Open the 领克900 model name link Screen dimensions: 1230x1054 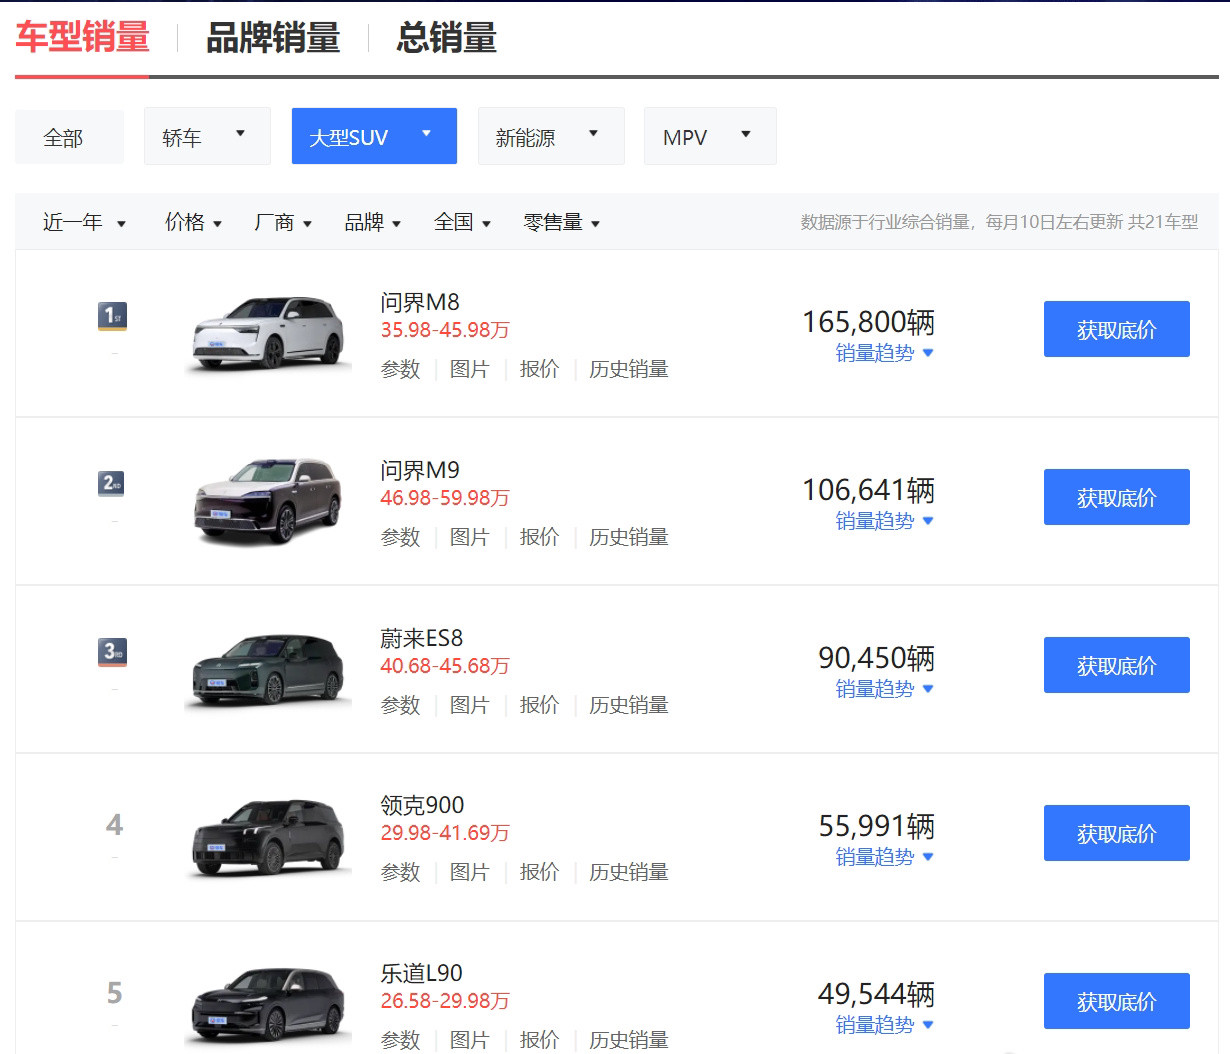click(422, 805)
